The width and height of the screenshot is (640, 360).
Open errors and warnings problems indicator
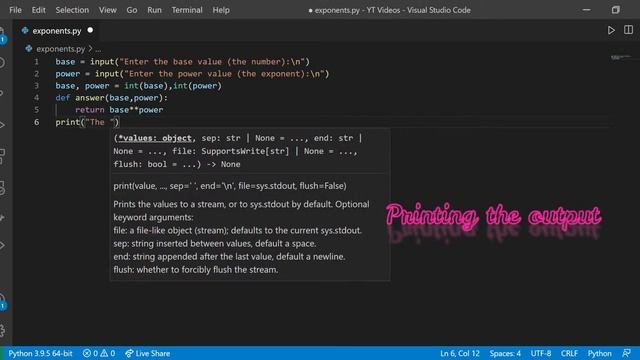[x=99, y=353]
